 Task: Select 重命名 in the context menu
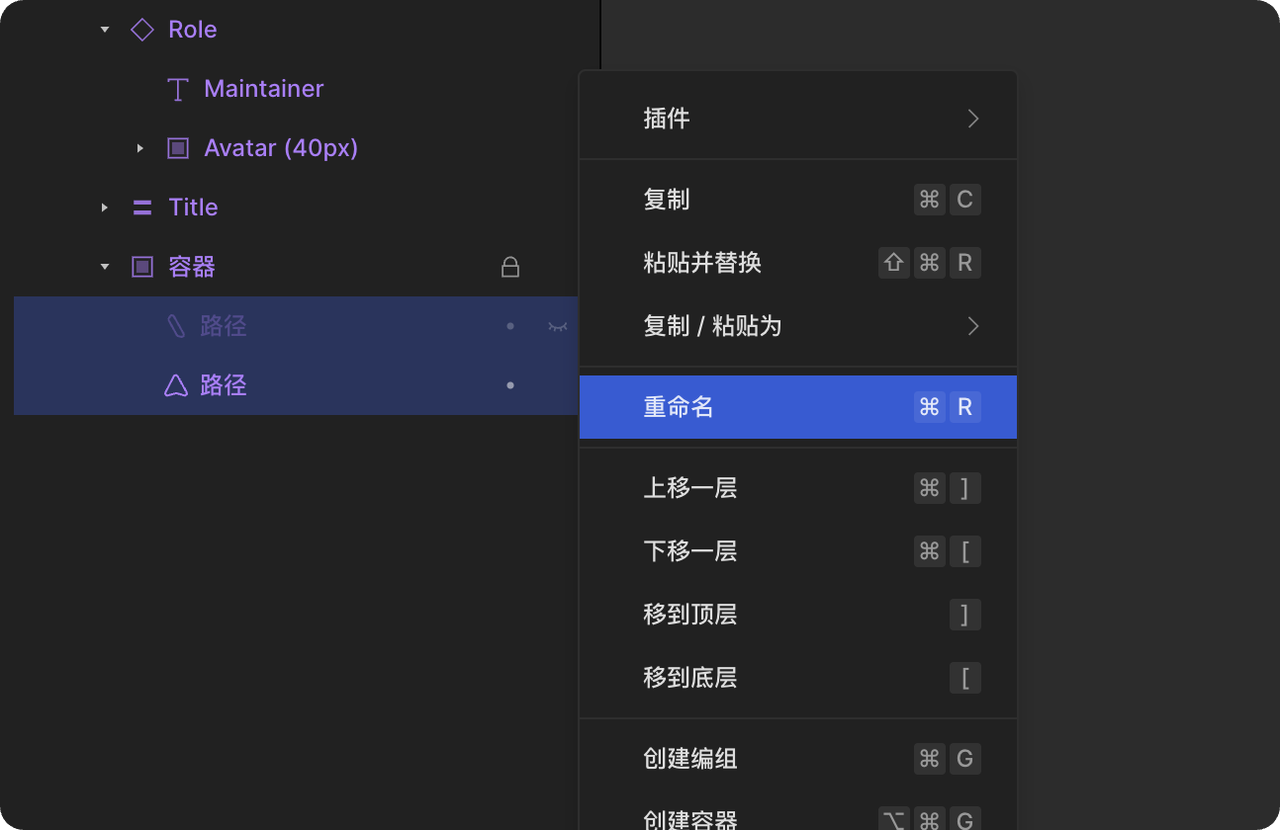798,407
